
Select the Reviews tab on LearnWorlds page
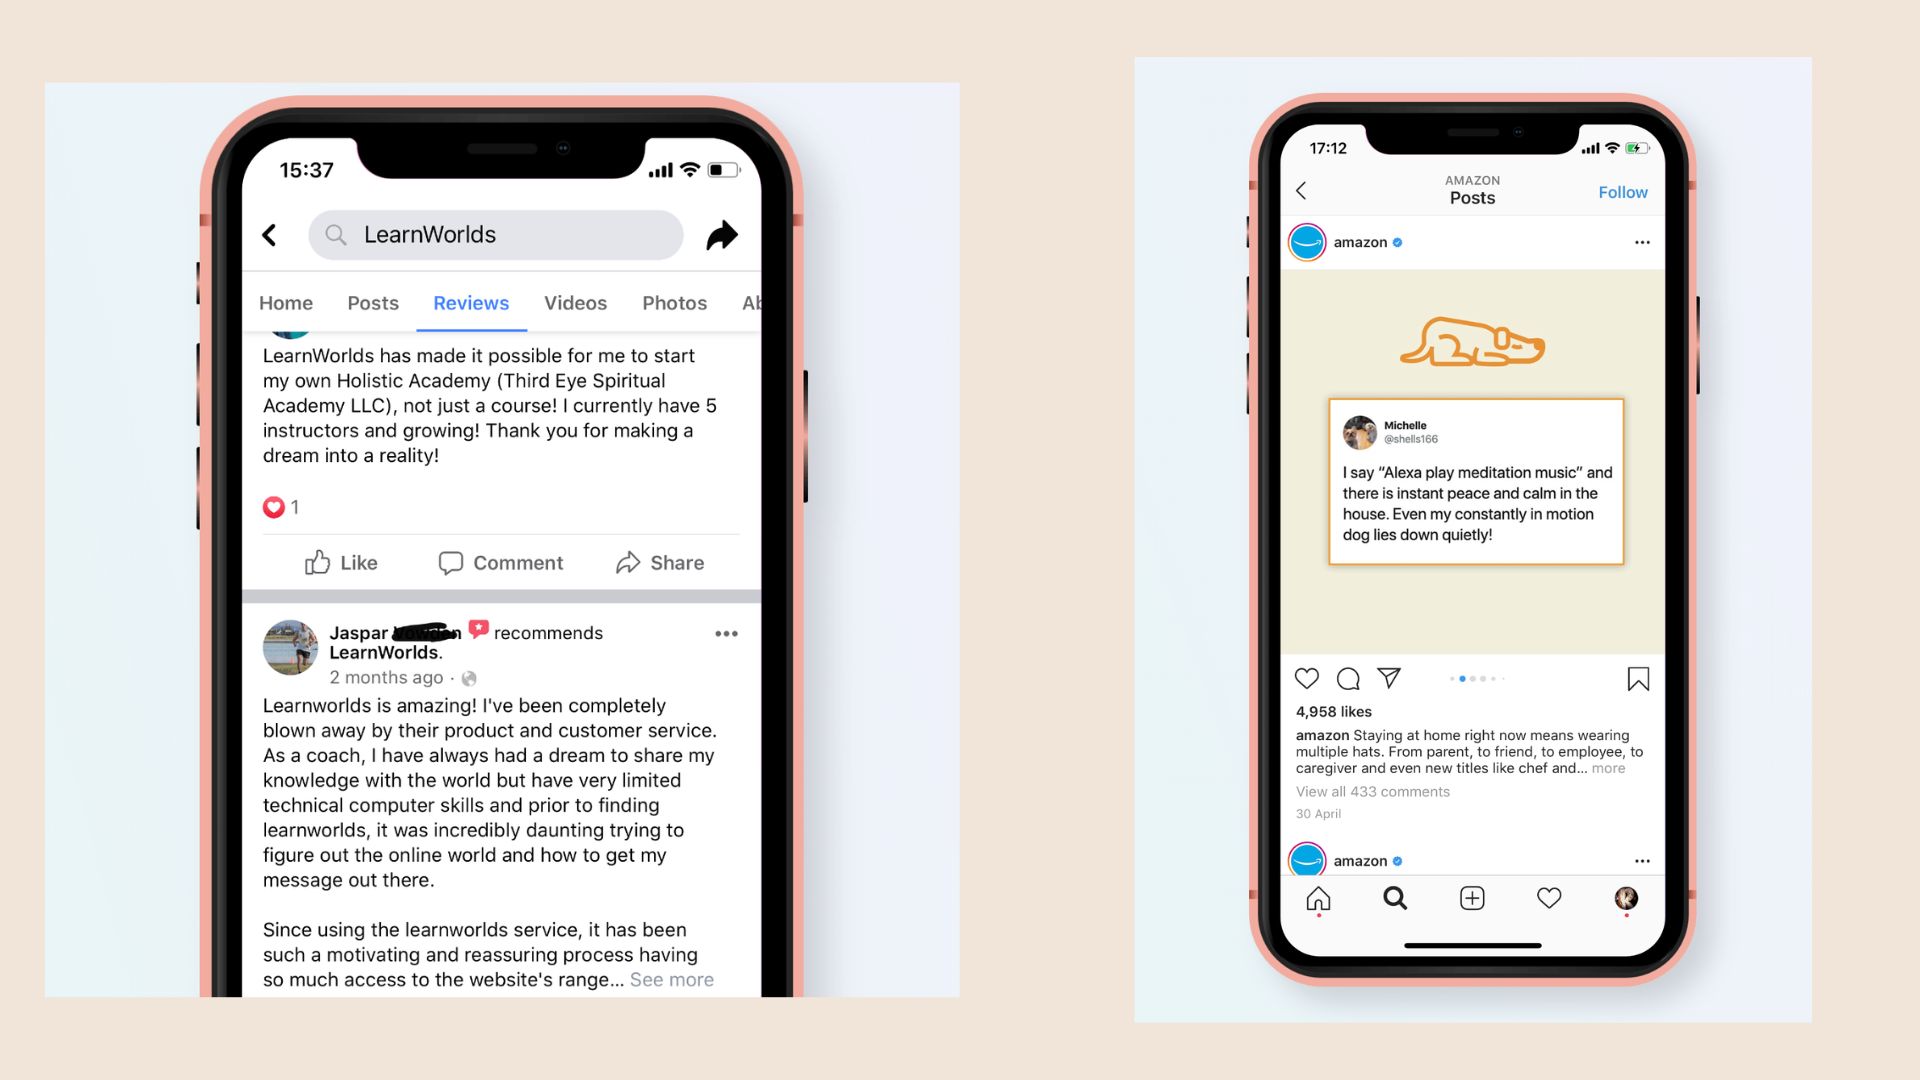click(x=471, y=303)
